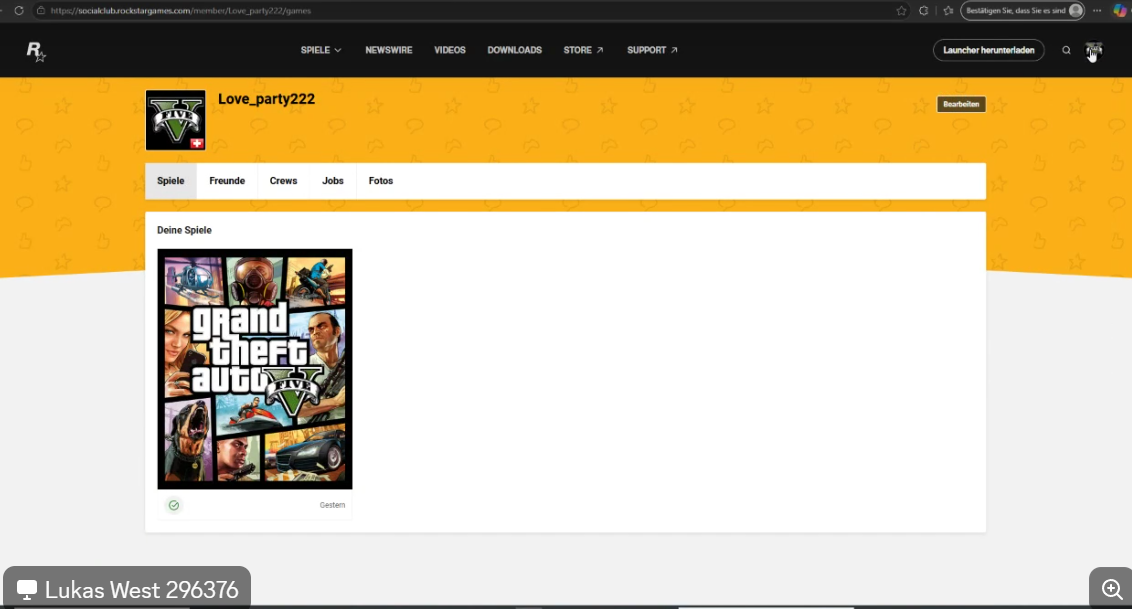Switch to the Jobs tab
Screen dimensions: 1132x609
(x=333, y=181)
